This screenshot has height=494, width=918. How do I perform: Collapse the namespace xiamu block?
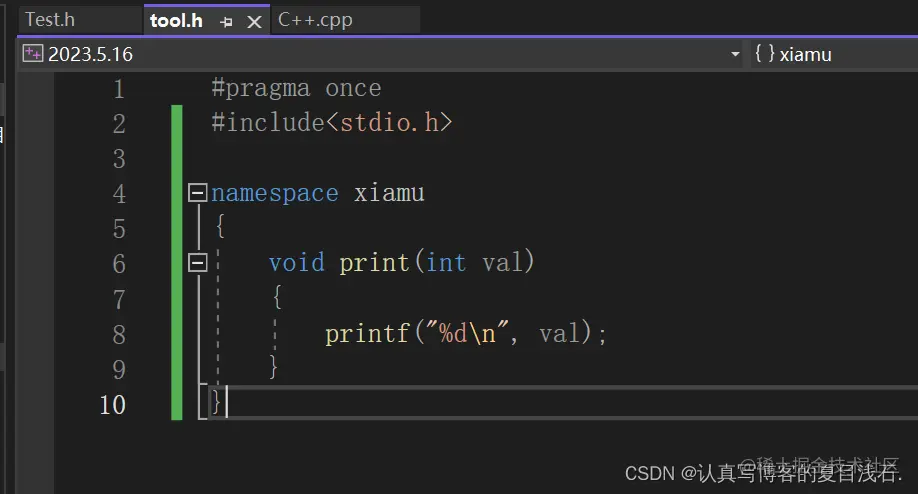[198, 193]
